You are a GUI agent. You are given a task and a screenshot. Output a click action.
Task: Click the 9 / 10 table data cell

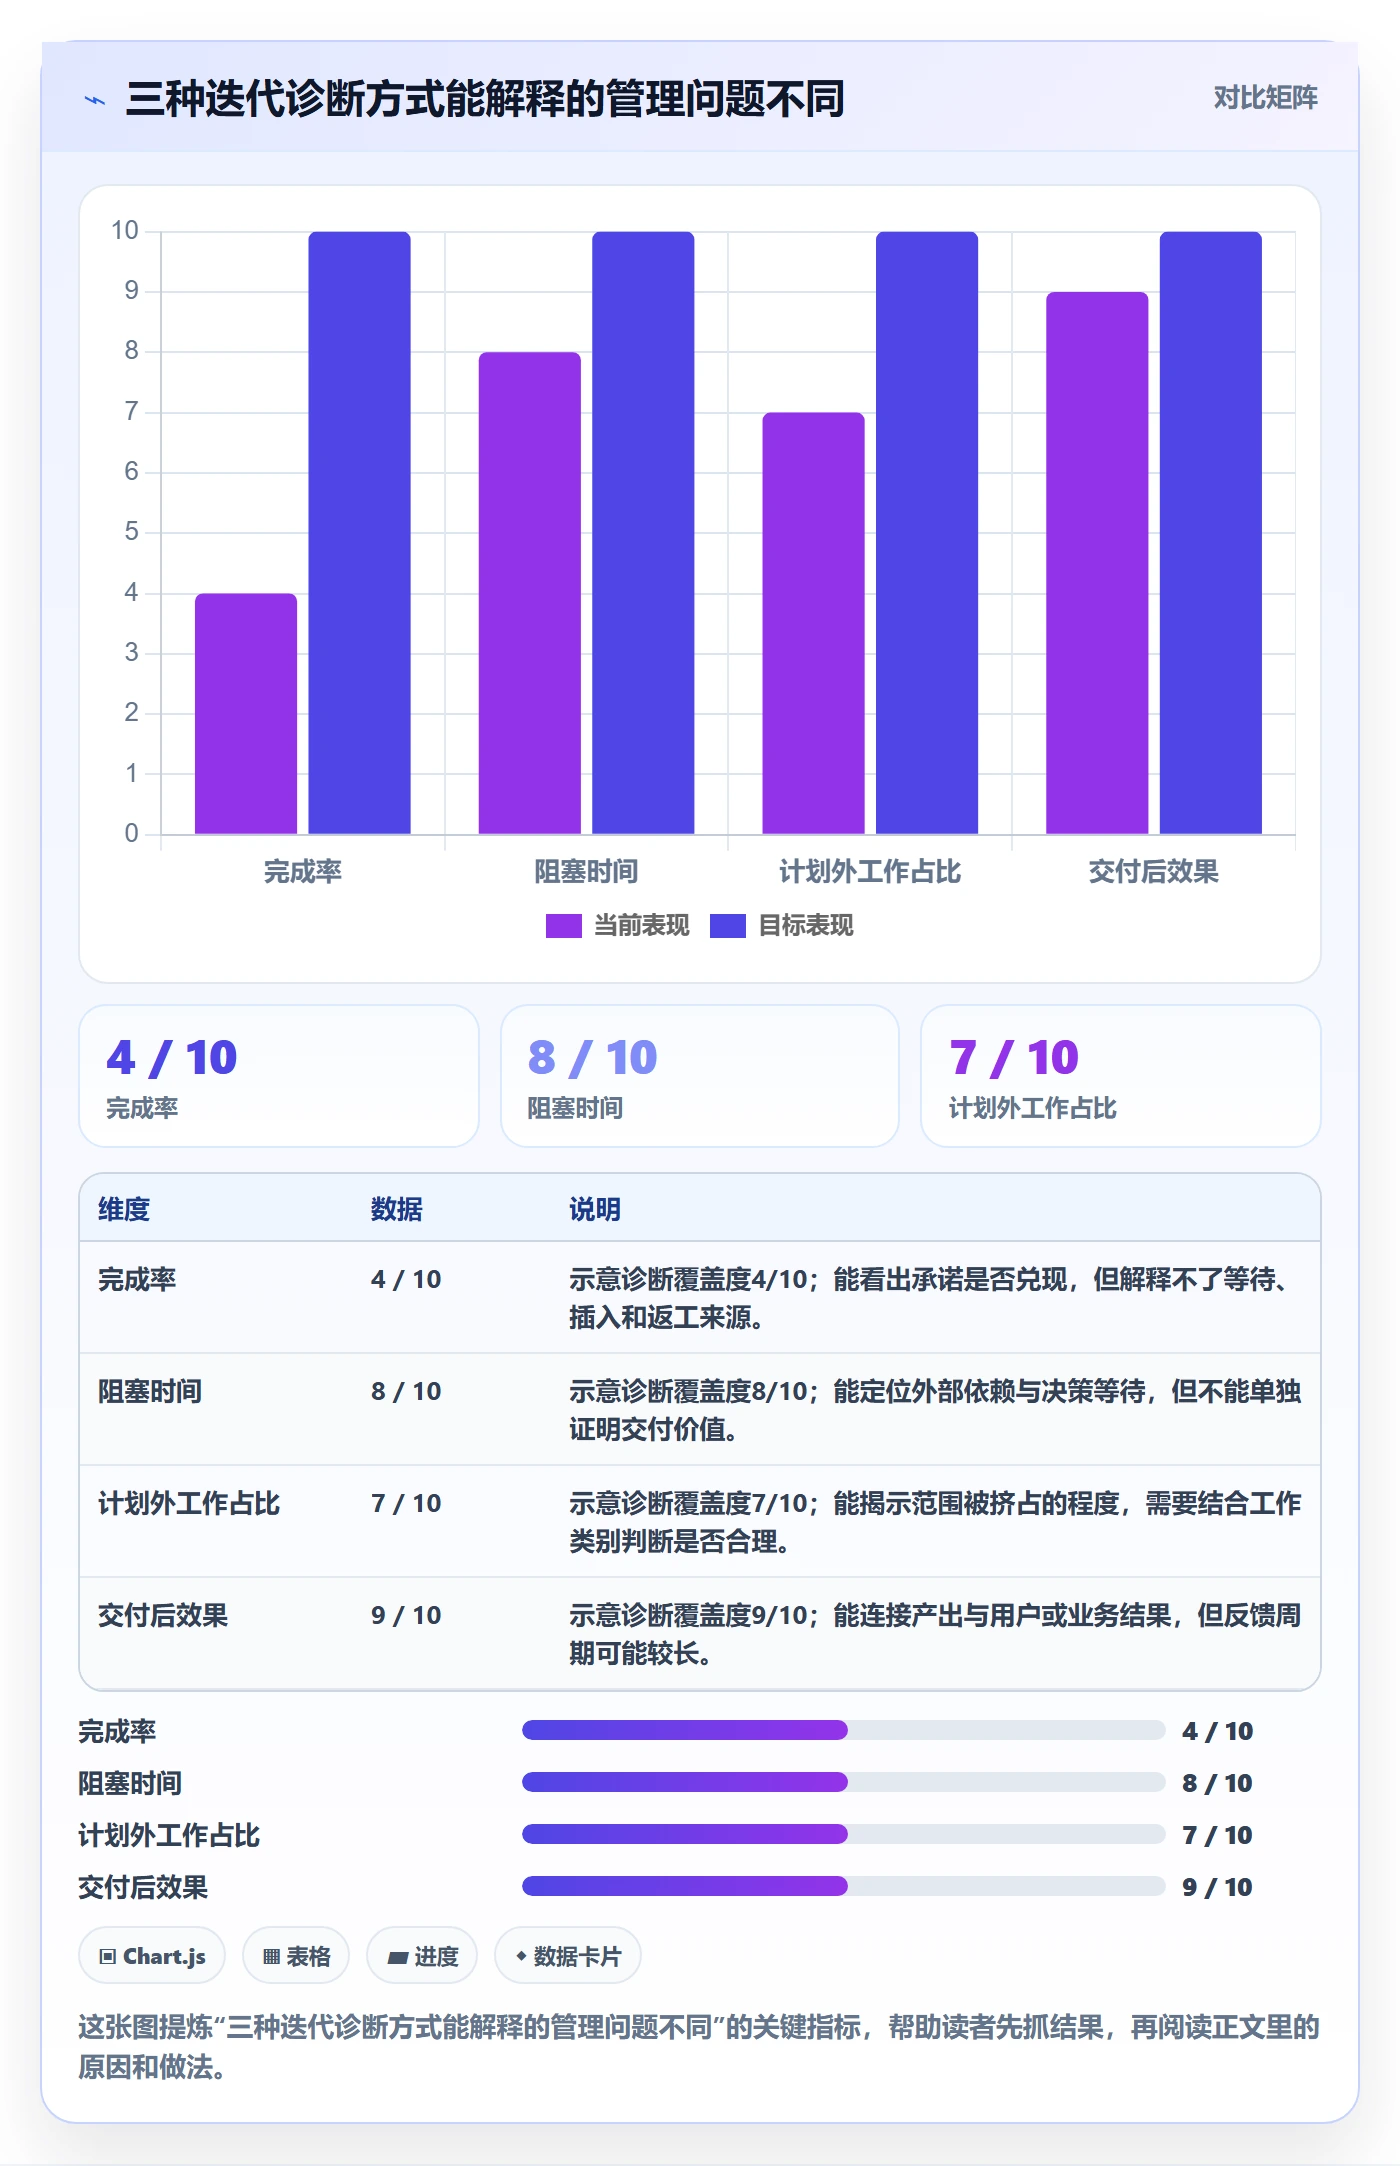click(406, 1616)
